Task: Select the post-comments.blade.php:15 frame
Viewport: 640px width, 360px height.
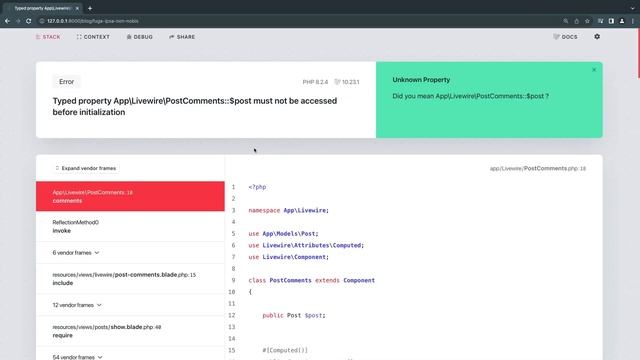Action: coord(130,279)
